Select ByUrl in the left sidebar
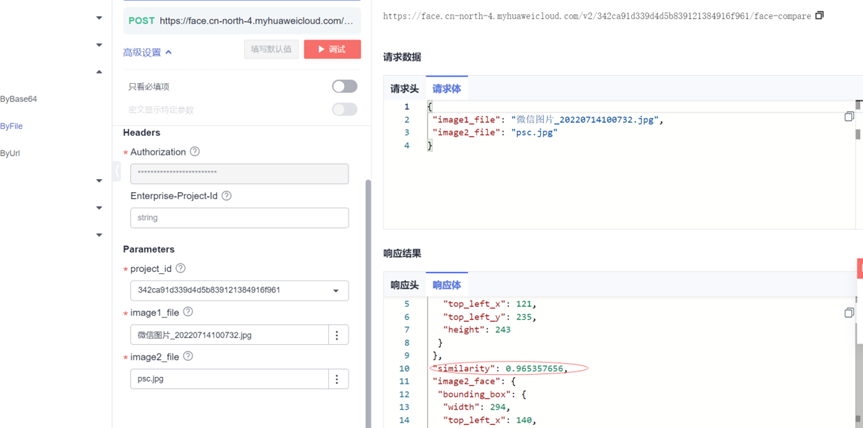This screenshot has width=863, height=428. 11,153
